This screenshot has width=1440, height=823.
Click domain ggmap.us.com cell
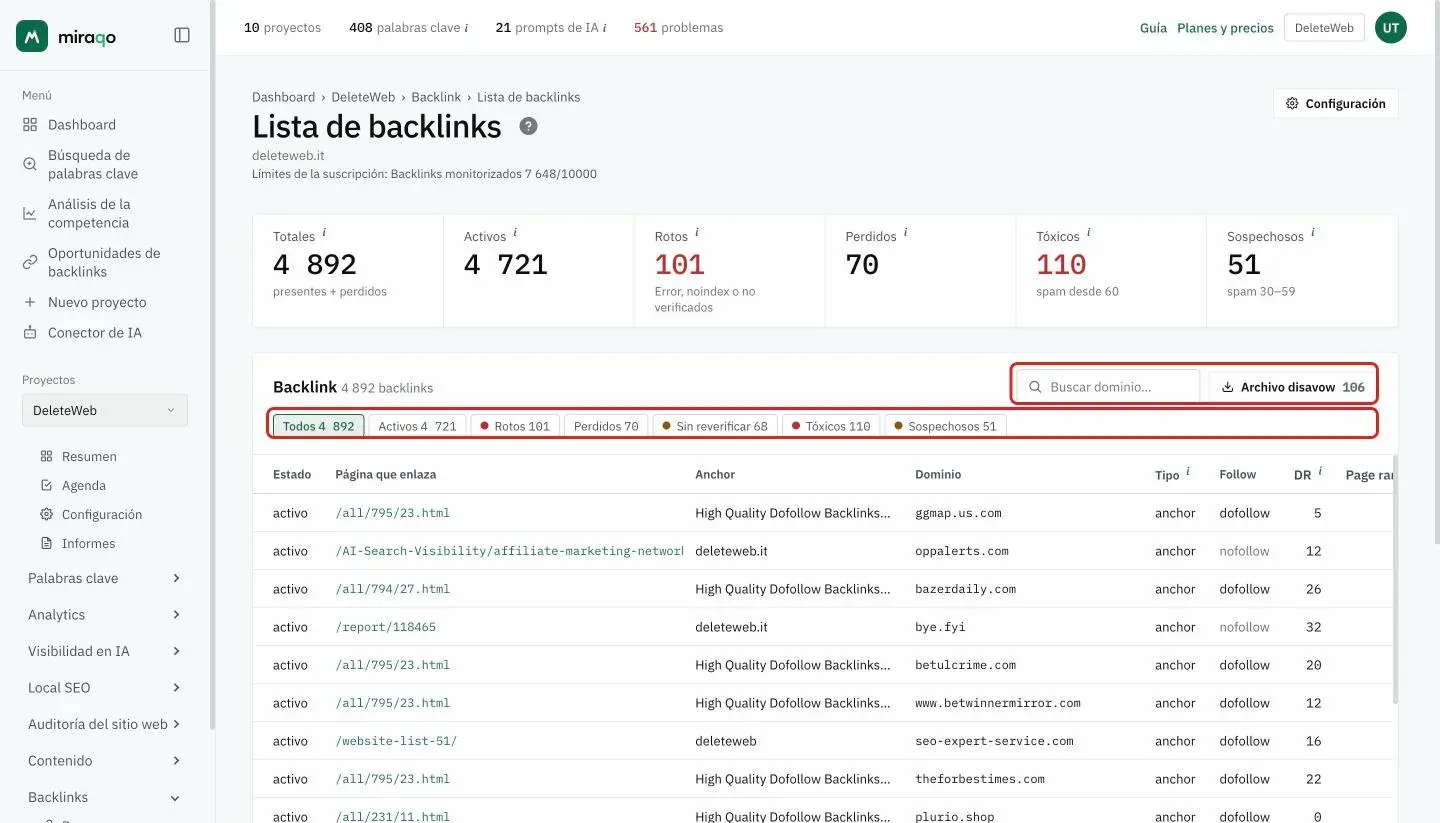coord(958,513)
